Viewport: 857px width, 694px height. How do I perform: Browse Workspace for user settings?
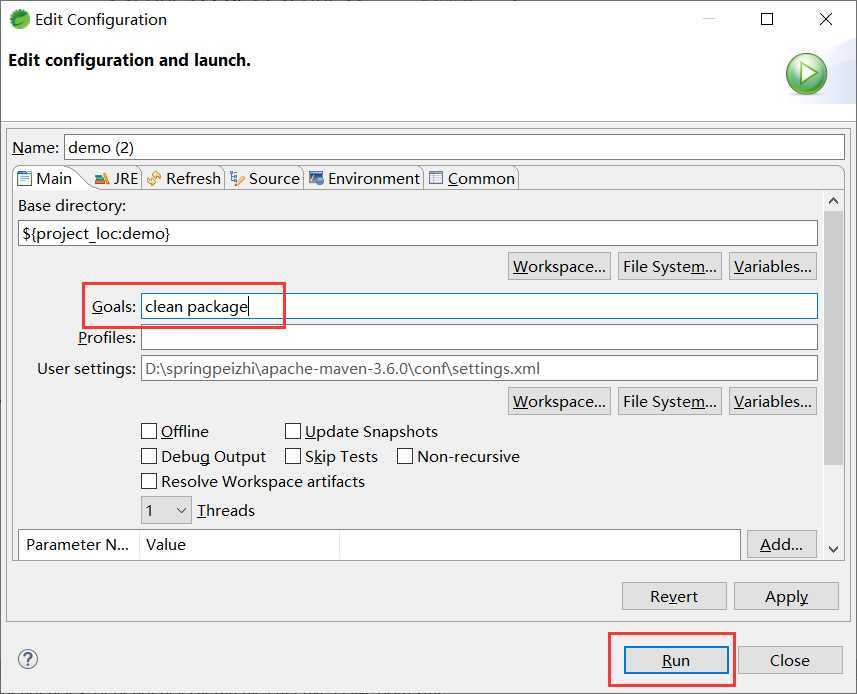pyautogui.click(x=559, y=401)
